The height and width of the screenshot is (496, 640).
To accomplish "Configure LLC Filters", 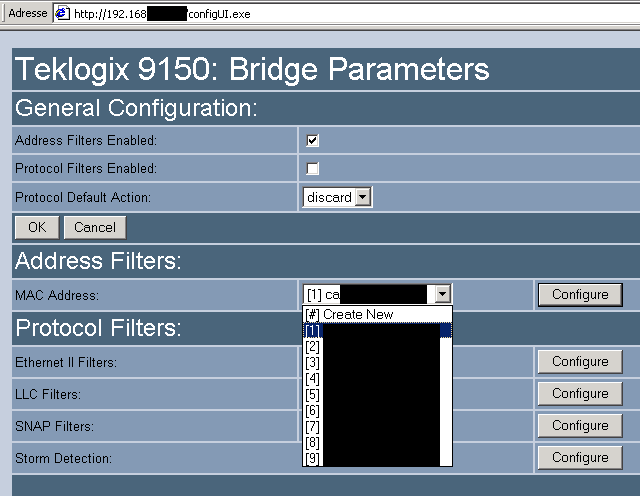I will click(580, 393).
